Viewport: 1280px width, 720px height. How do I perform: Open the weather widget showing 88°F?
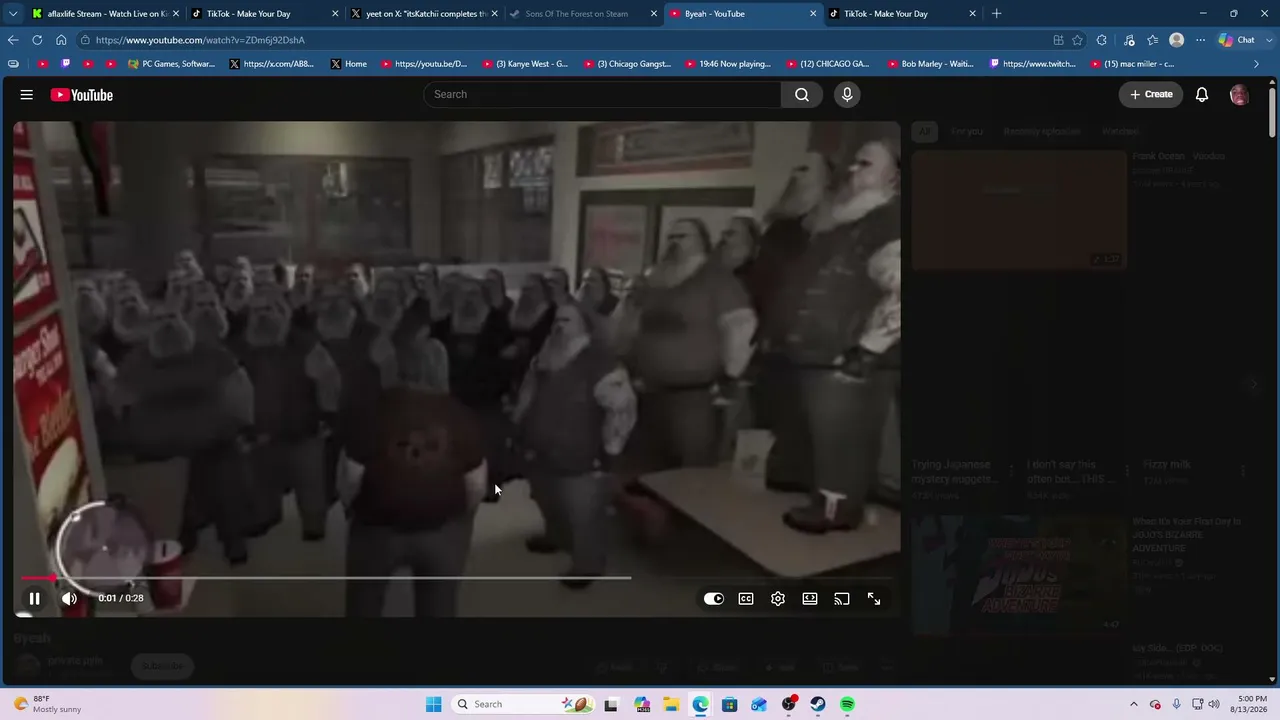(48, 704)
